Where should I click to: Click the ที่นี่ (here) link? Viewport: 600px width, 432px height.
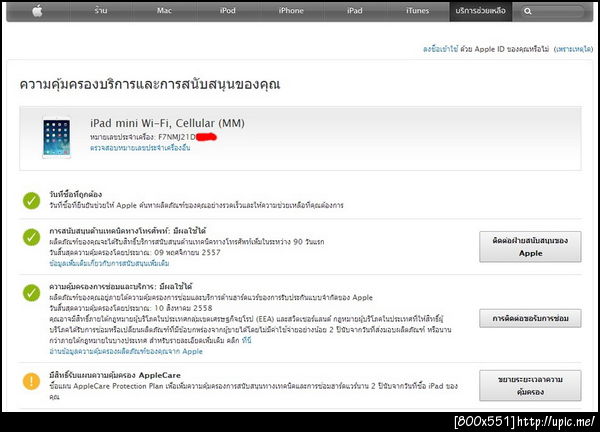pyautogui.click(x=246, y=341)
